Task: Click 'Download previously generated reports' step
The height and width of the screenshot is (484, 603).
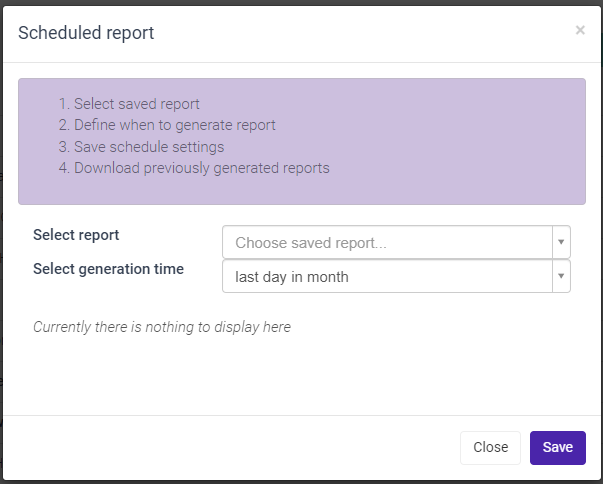Action: pyautogui.click(x=201, y=168)
